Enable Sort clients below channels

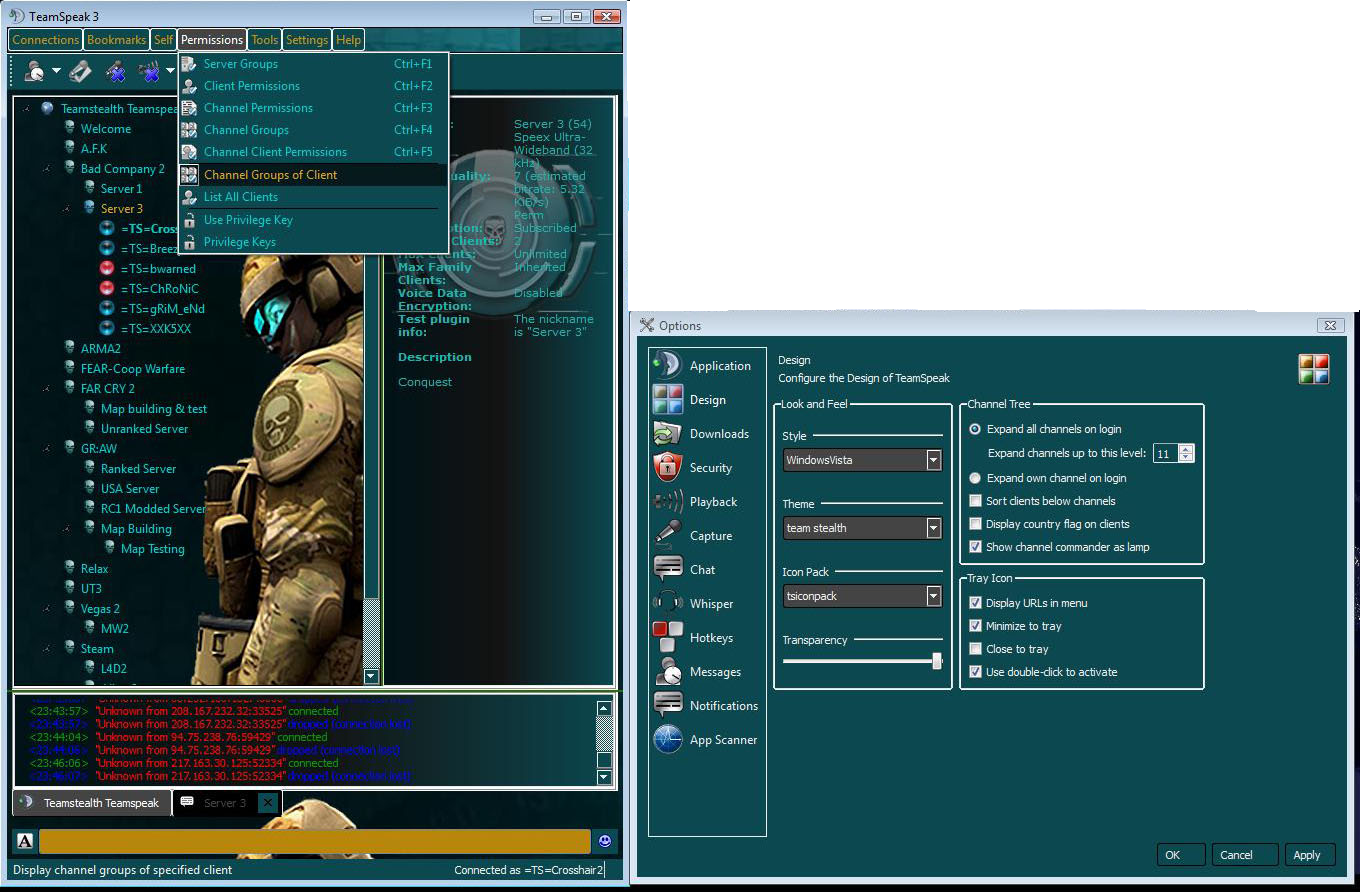[976, 501]
